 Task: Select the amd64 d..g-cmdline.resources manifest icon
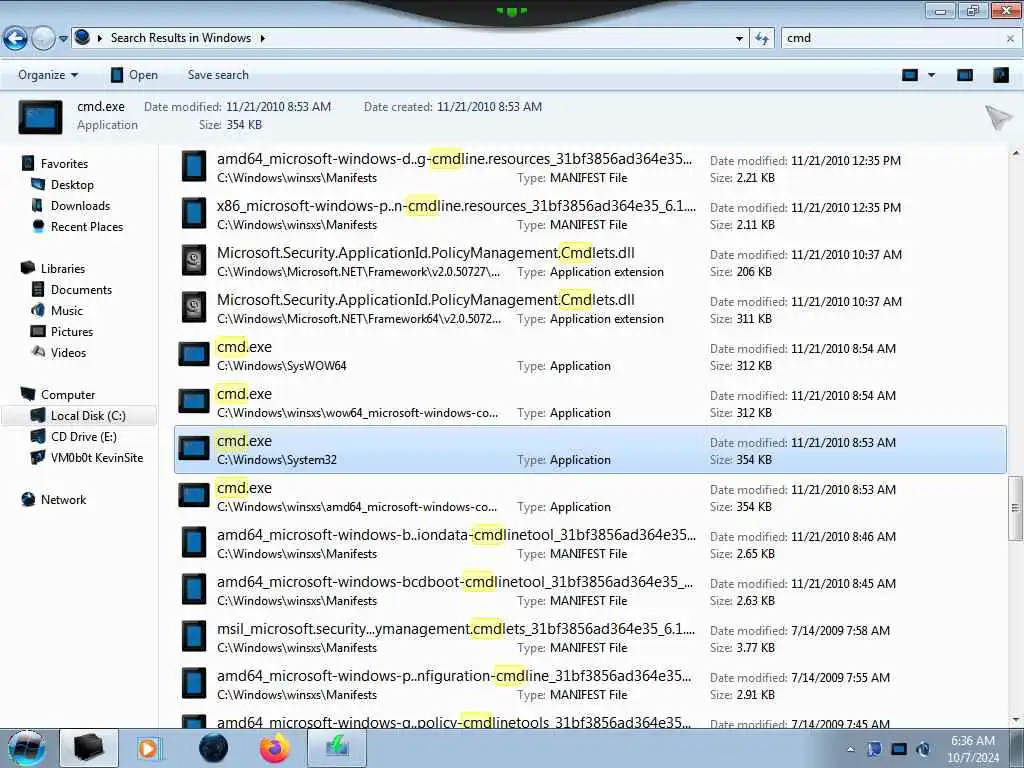coord(194,167)
